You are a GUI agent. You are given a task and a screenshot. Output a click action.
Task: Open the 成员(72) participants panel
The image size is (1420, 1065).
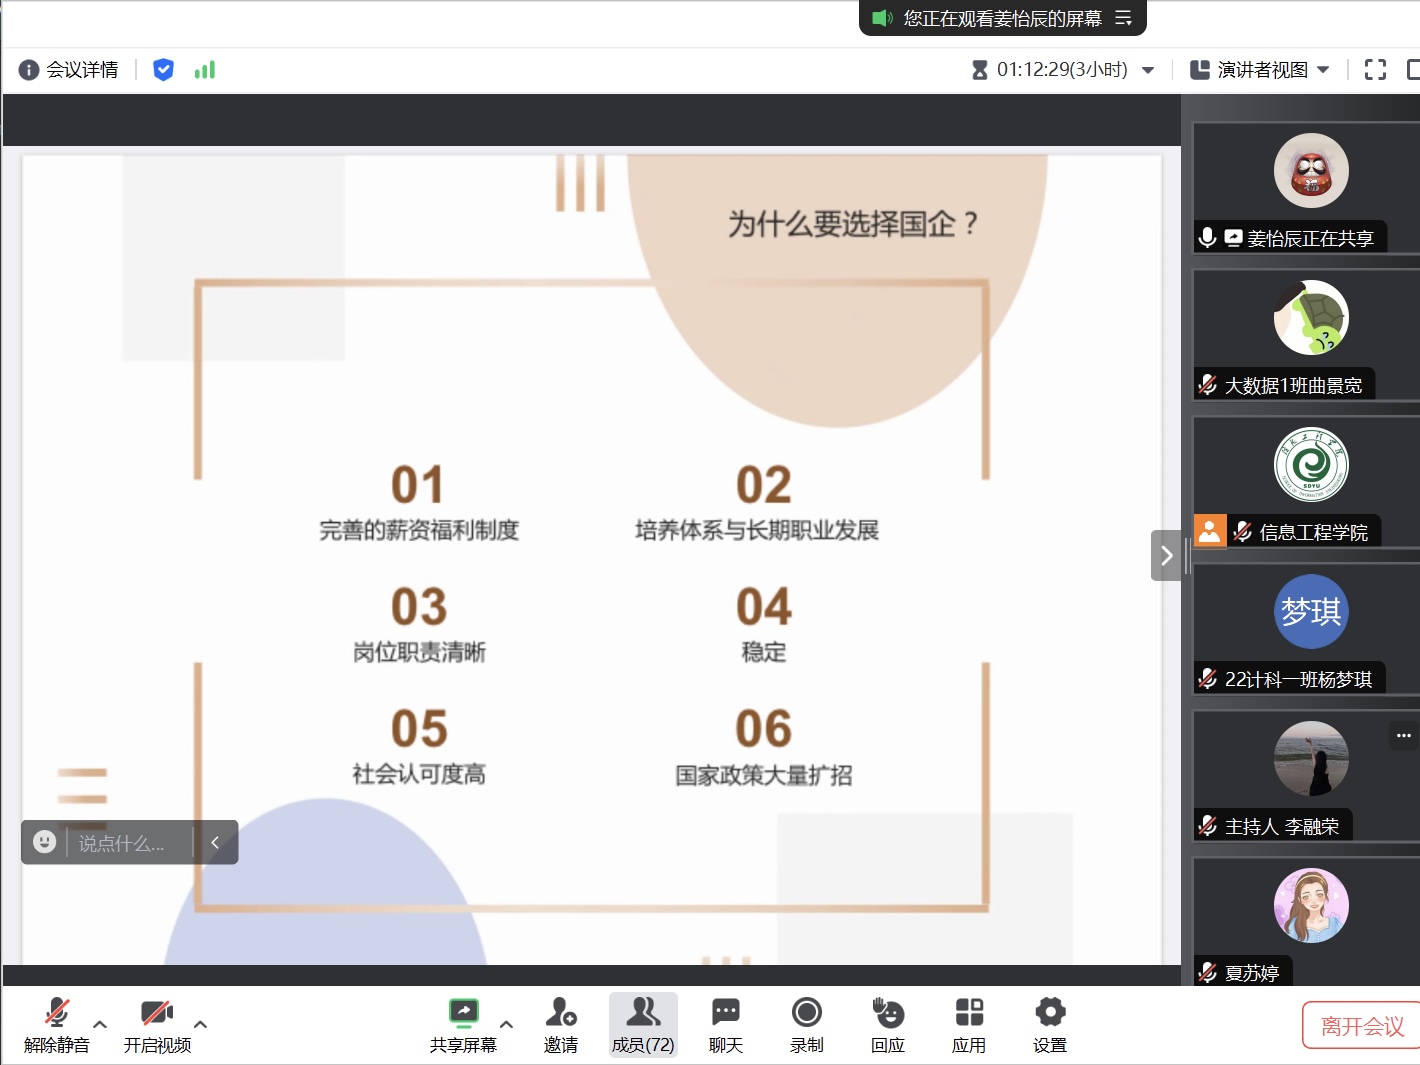643,1025
